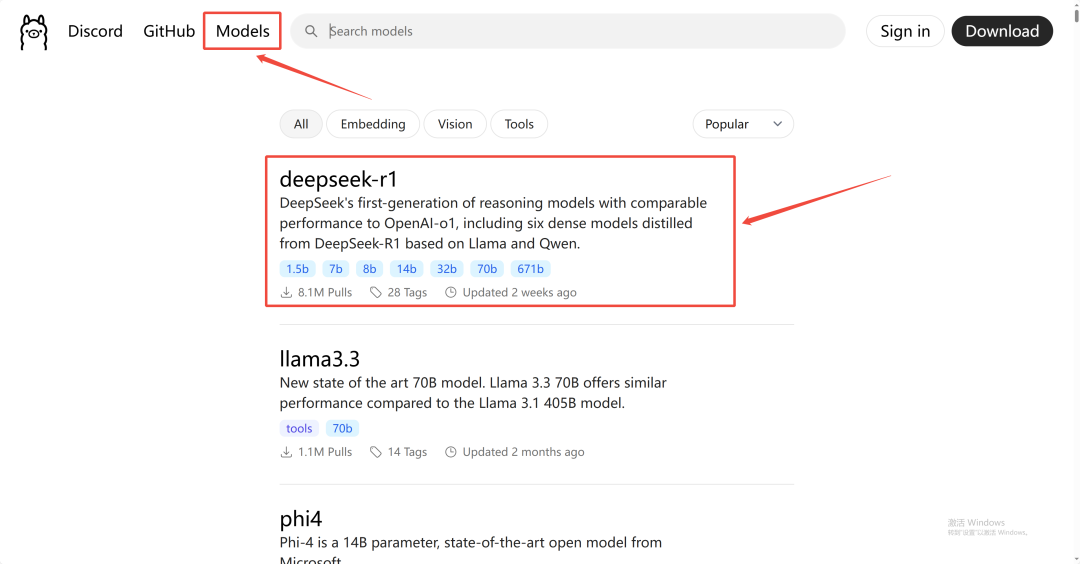Select the All filter tab

301,124
